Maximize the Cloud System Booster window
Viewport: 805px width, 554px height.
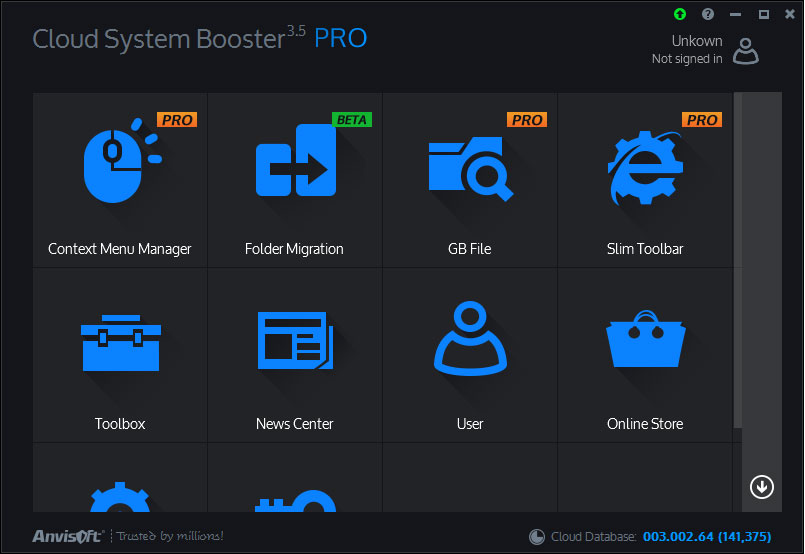pyautogui.click(x=763, y=14)
